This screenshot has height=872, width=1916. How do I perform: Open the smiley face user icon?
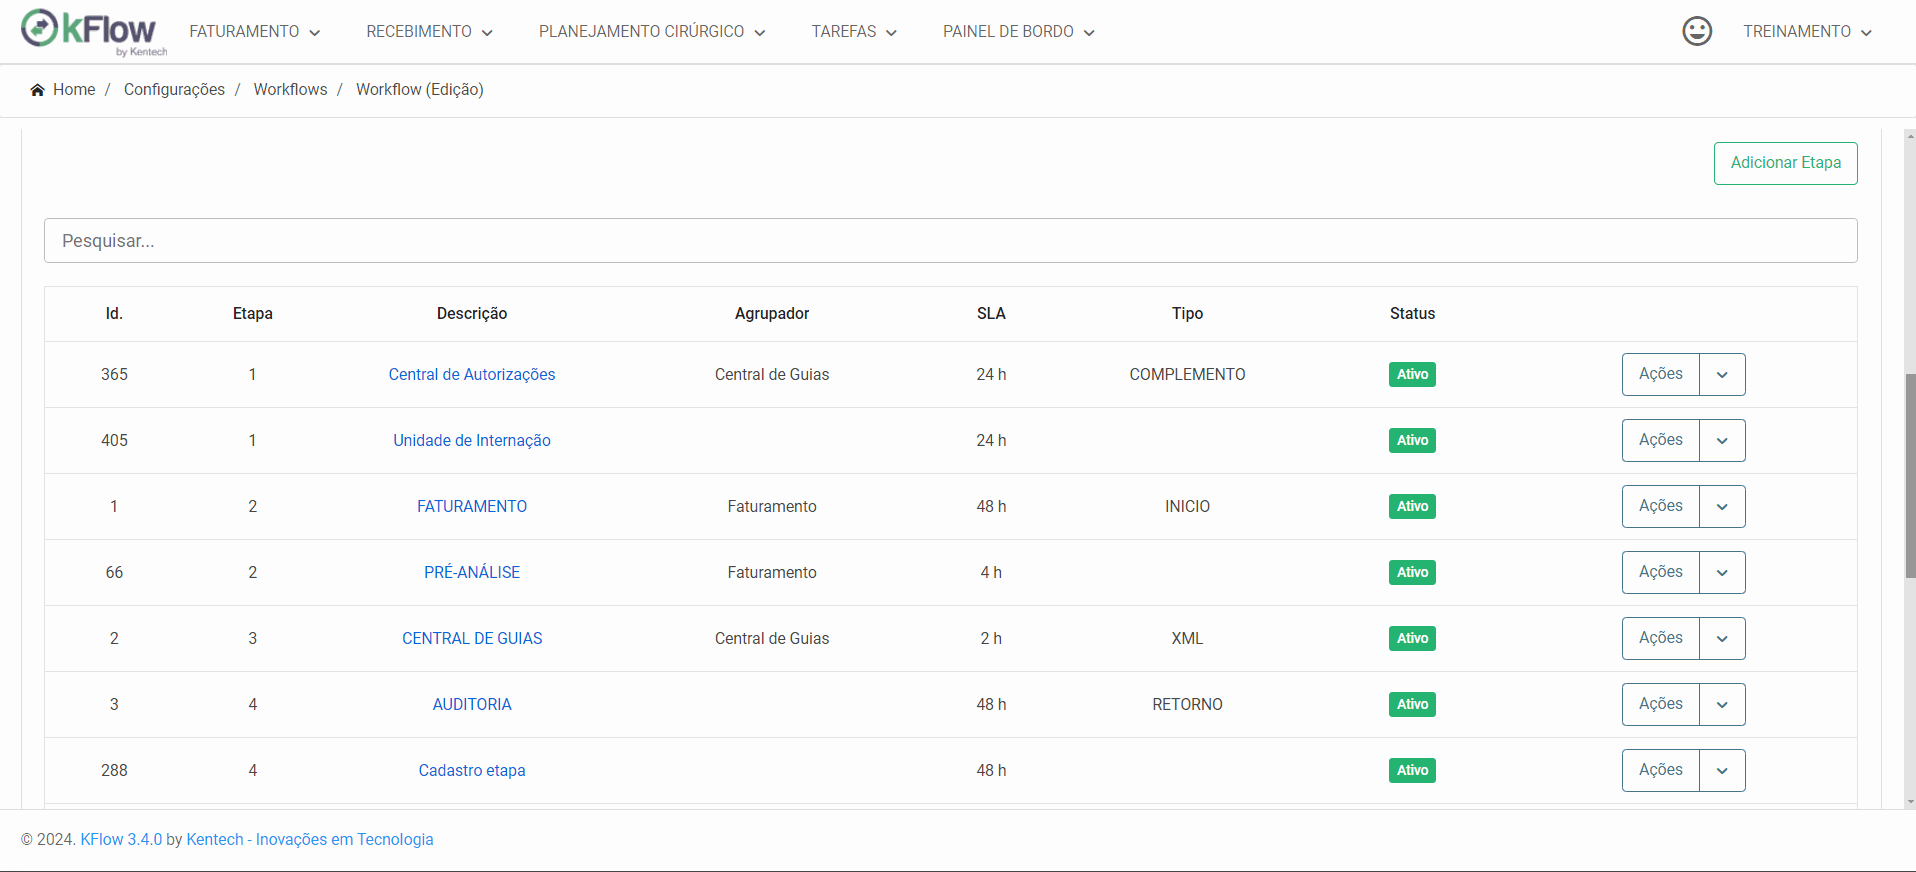[x=1697, y=31]
